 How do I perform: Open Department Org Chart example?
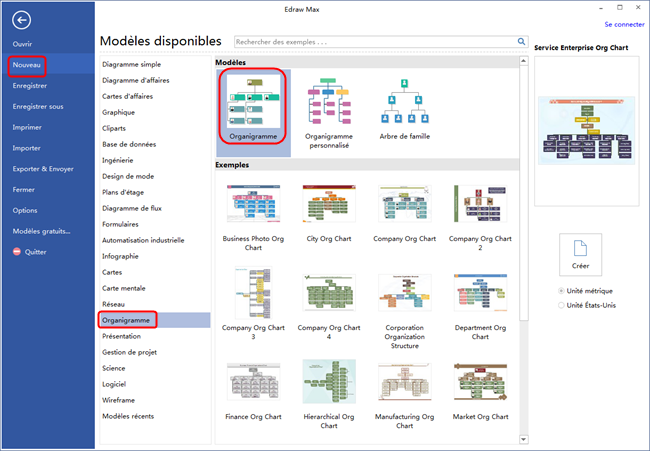click(480, 293)
